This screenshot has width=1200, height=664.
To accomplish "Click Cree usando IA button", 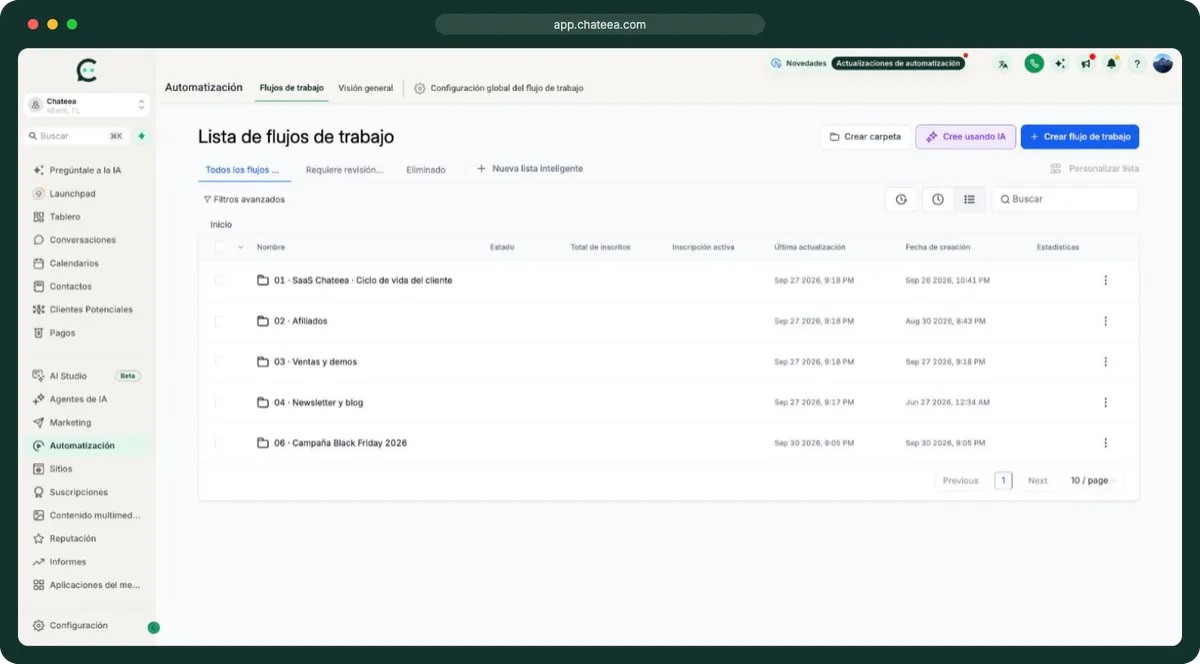I will point(965,136).
